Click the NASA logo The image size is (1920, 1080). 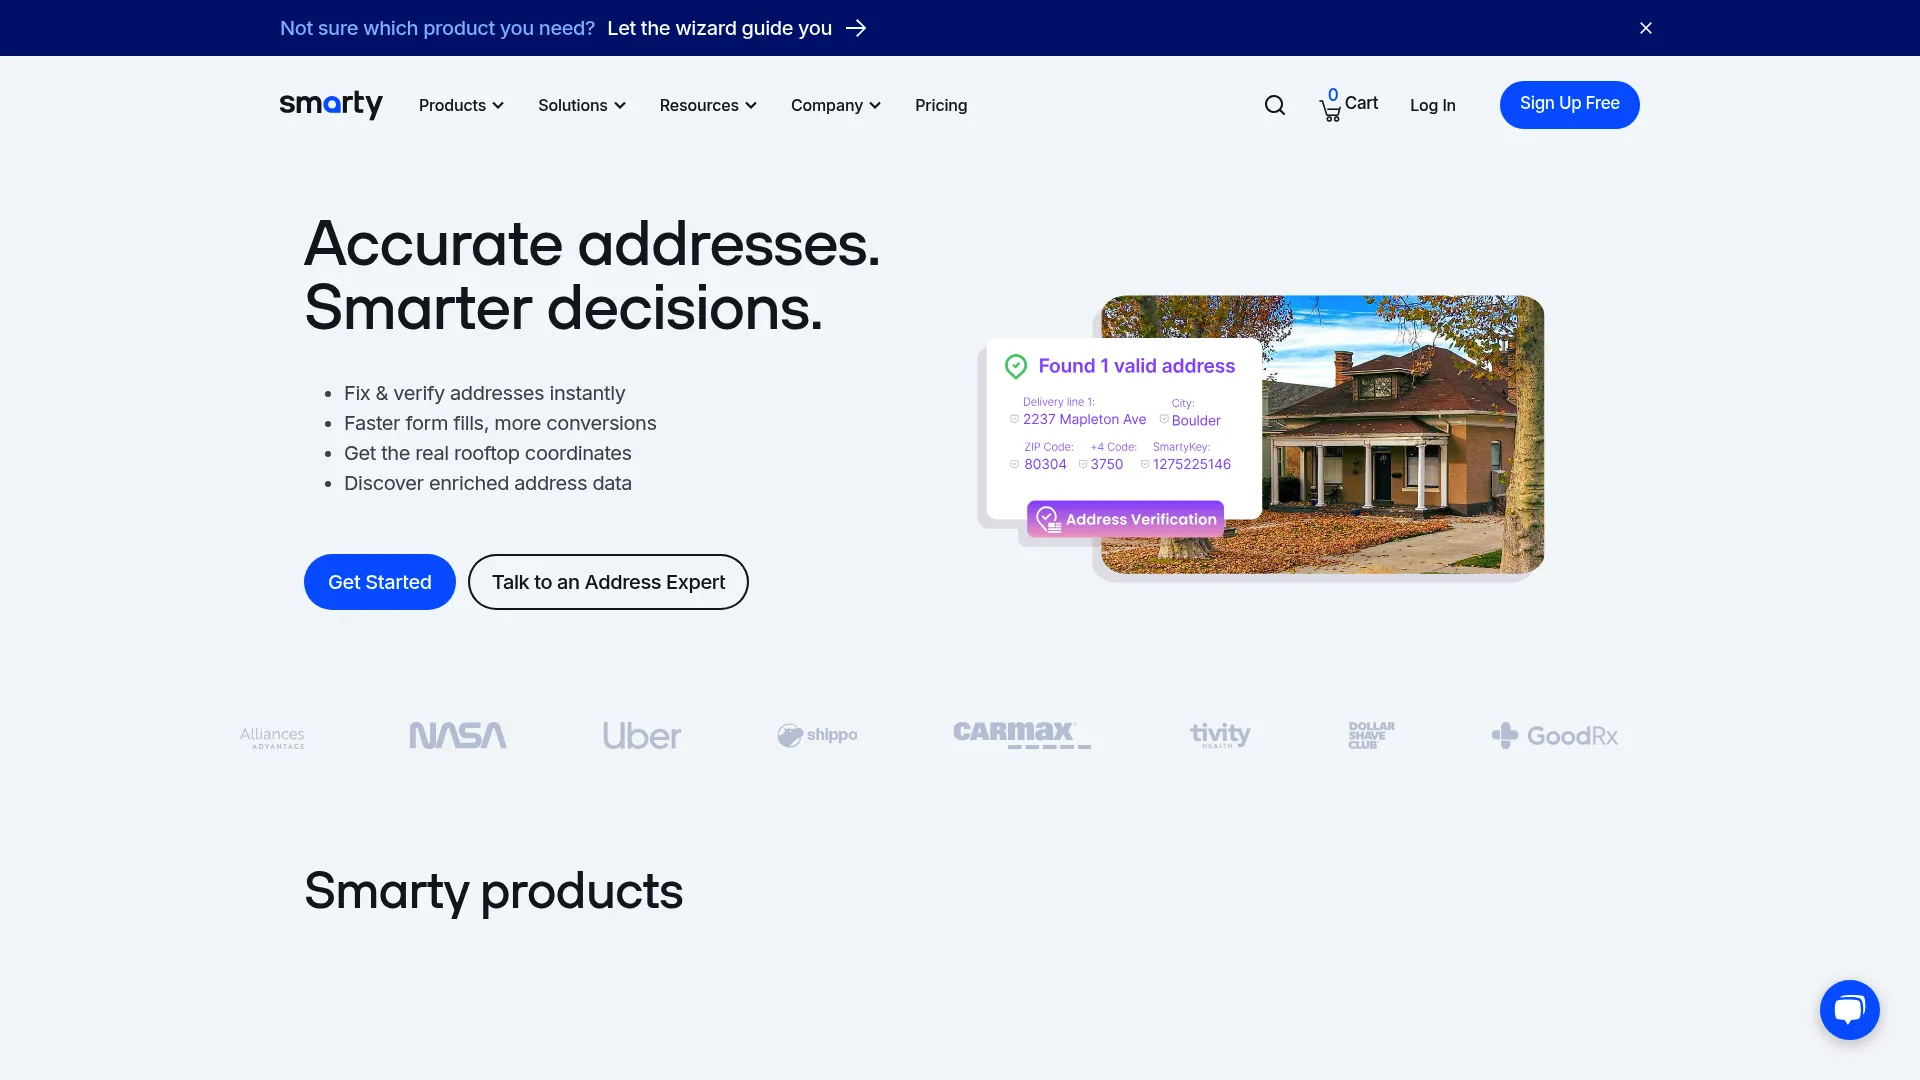tap(458, 736)
